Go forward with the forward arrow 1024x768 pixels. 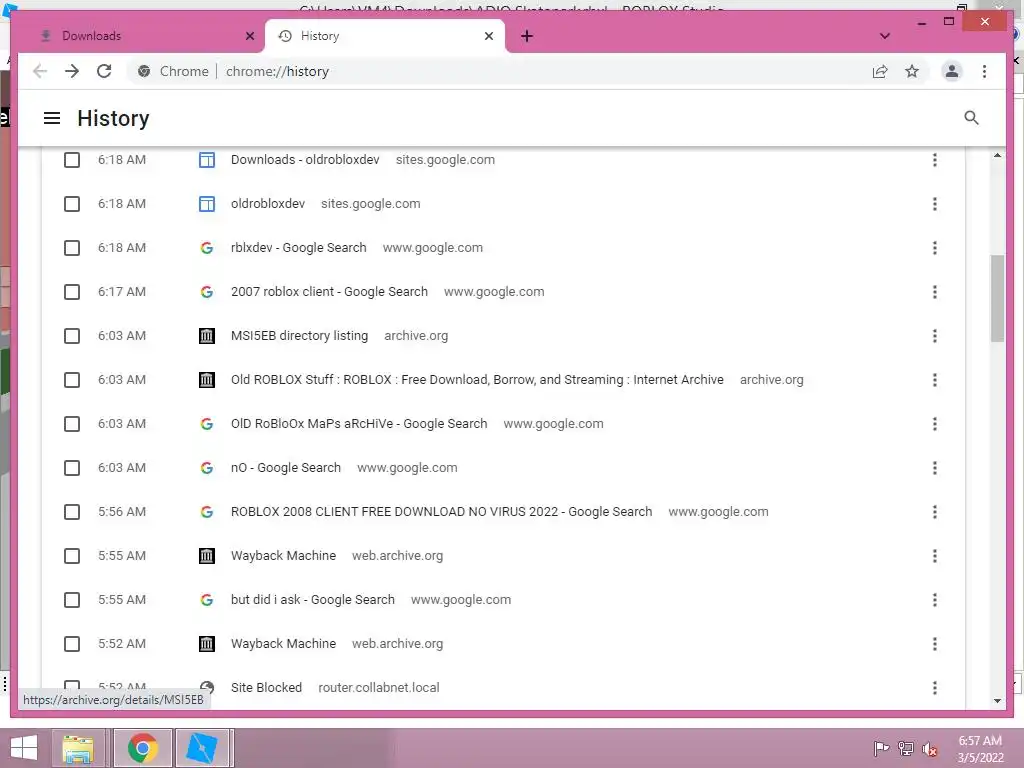(x=72, y=71)
